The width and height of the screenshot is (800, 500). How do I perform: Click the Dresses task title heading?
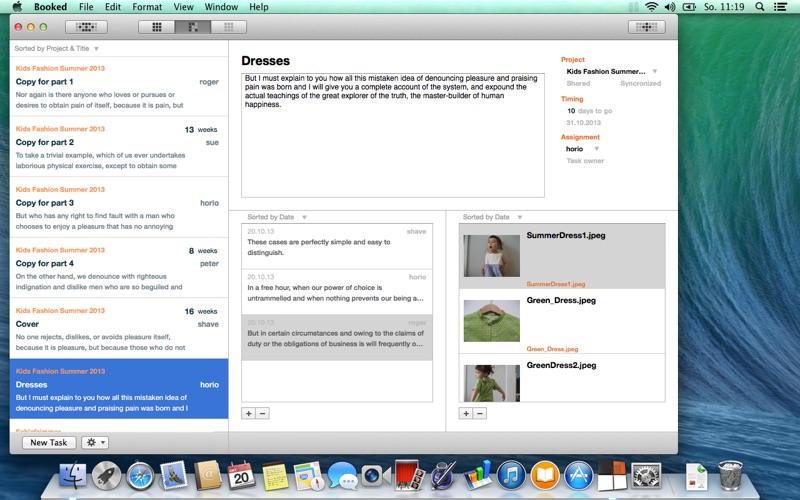click(265, 61)
